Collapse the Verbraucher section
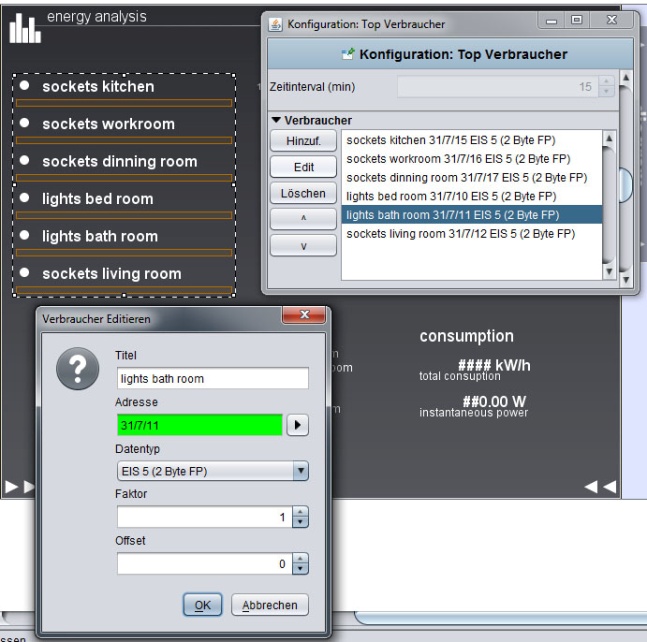647x642 pixels. click(x=277, y=120)
